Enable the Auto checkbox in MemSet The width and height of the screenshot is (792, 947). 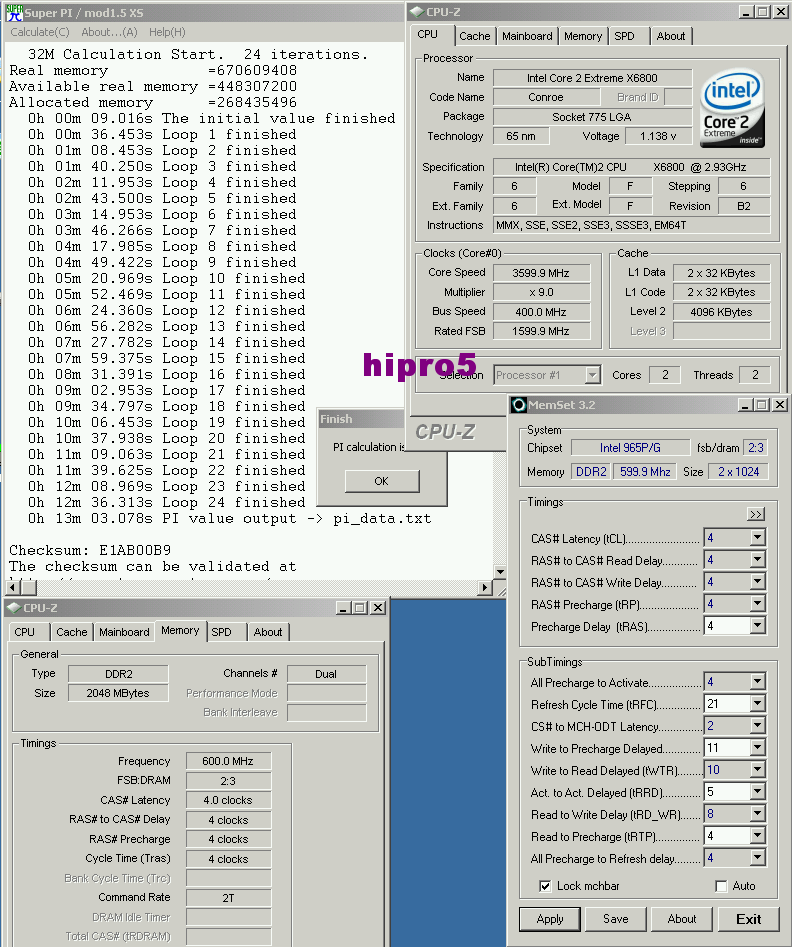click(721, 886)
